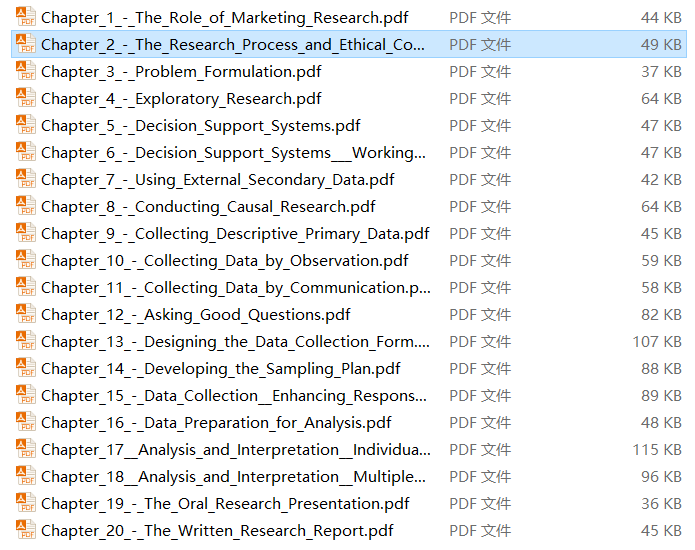The image size is (695, 550).
Task: Click the 49 KB size in Chapter_2 row
Action: (661, 45)
